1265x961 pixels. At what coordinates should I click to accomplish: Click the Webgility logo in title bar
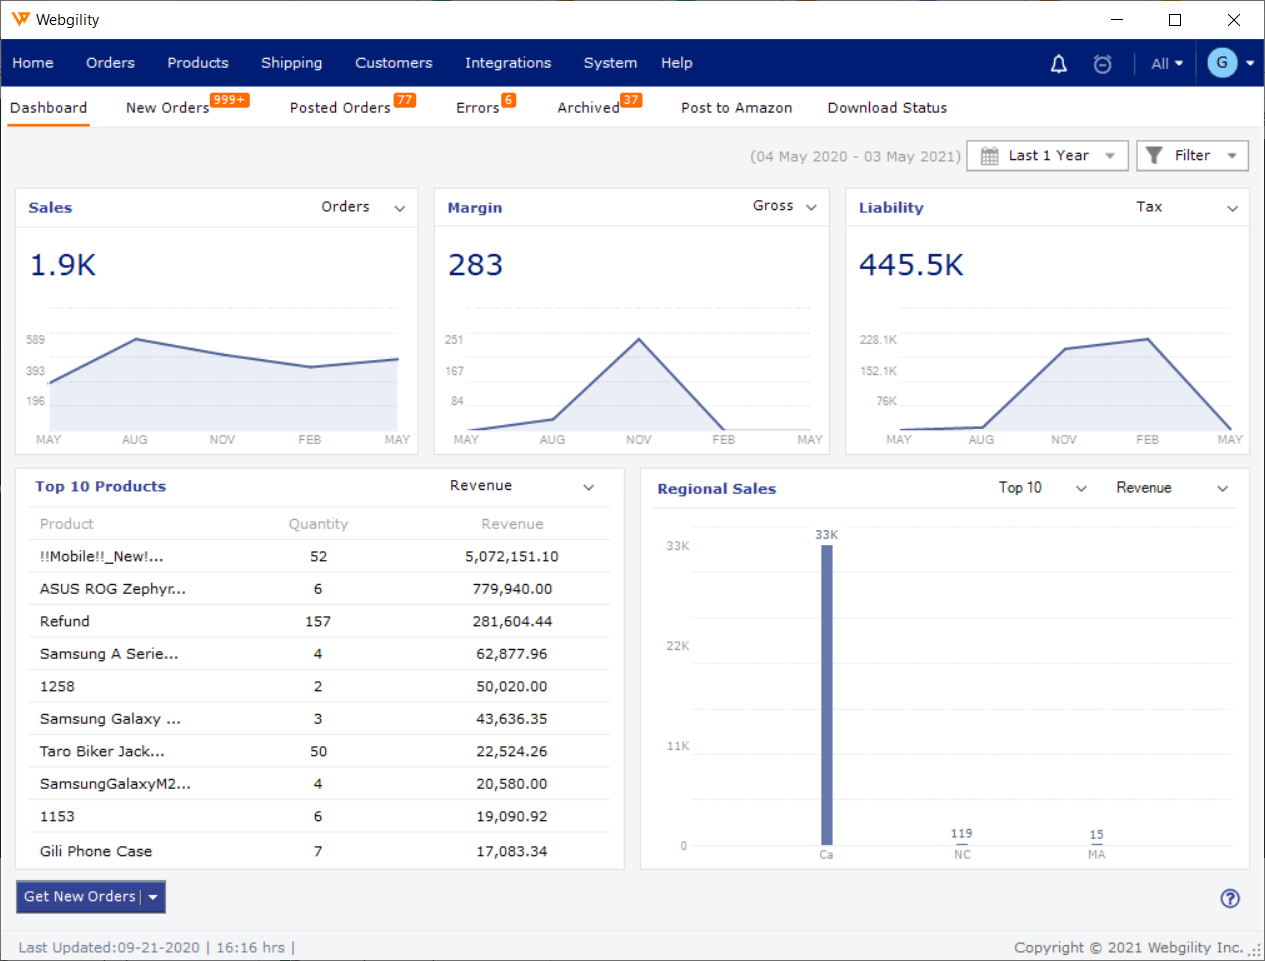pos(20,19)
